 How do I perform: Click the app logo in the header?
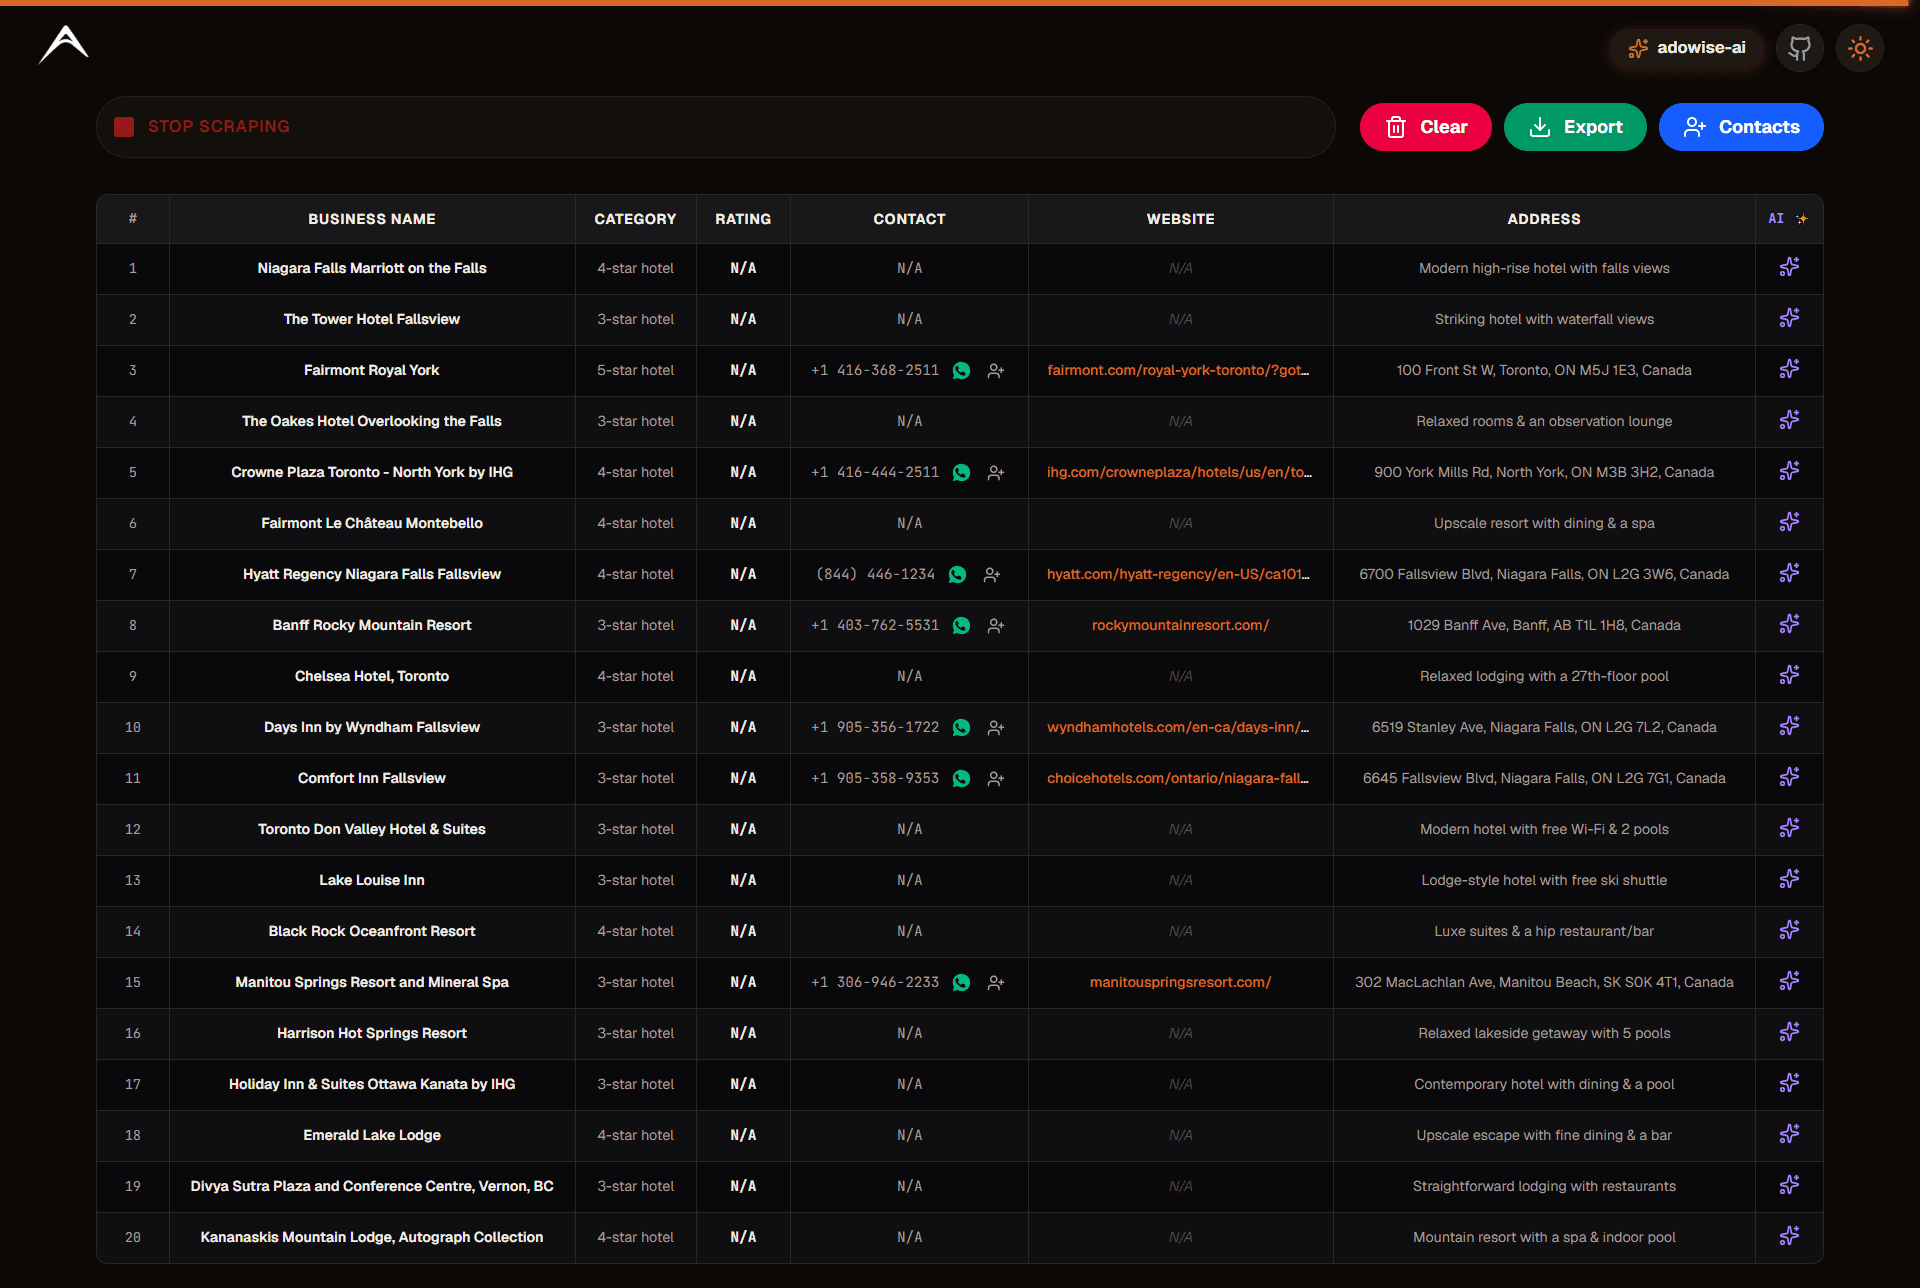coord(64,45)
